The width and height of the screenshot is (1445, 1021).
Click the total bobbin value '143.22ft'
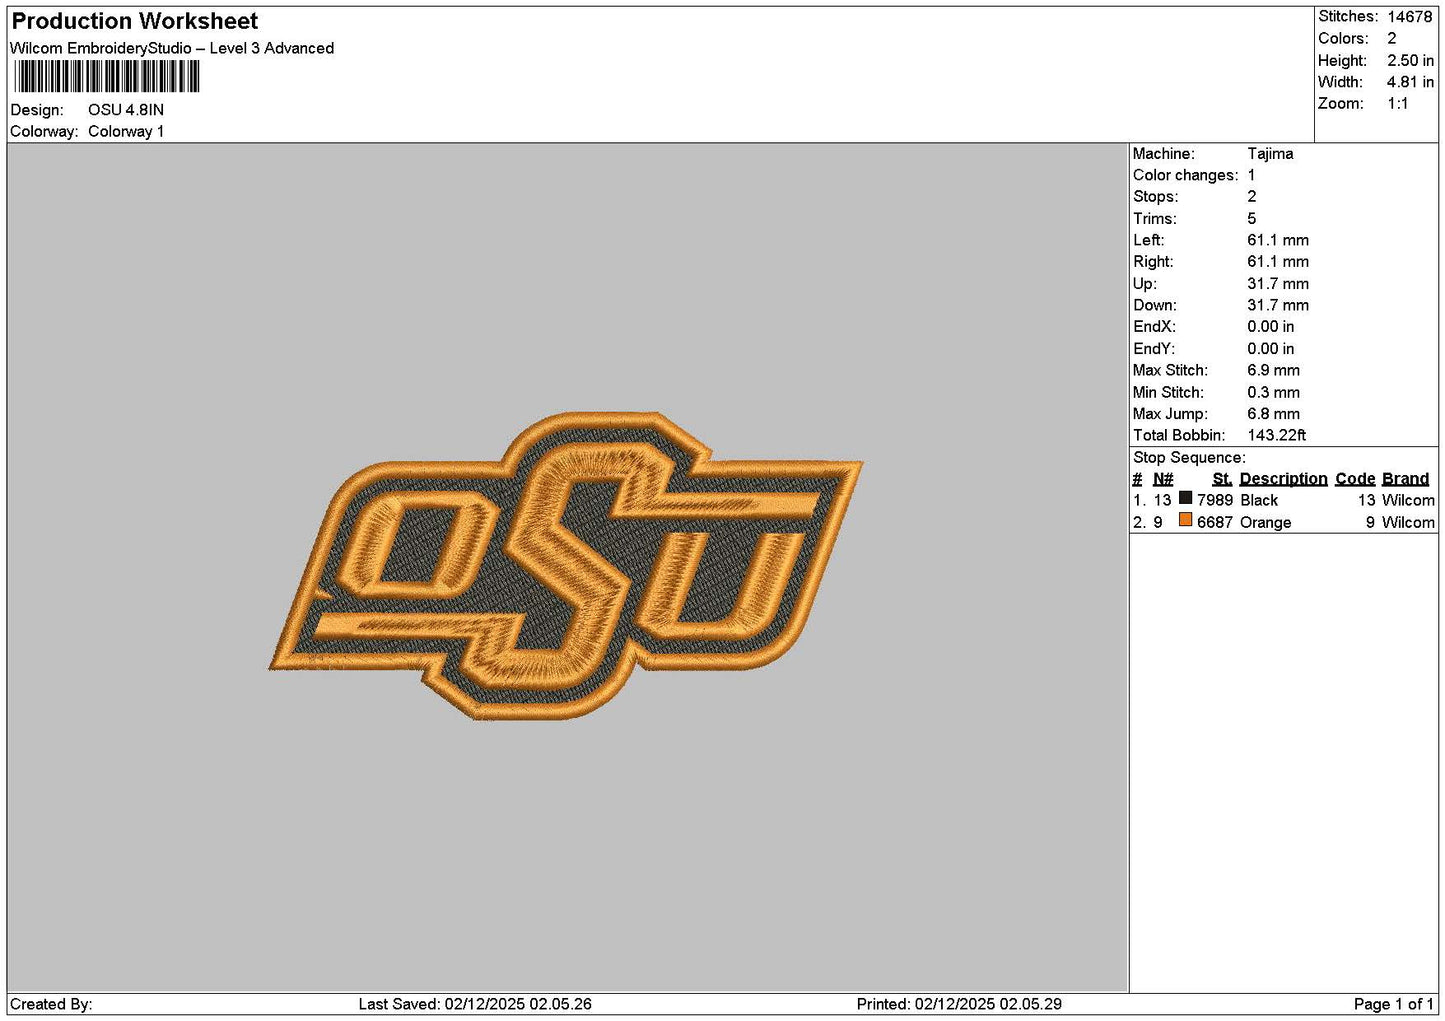1277,436
